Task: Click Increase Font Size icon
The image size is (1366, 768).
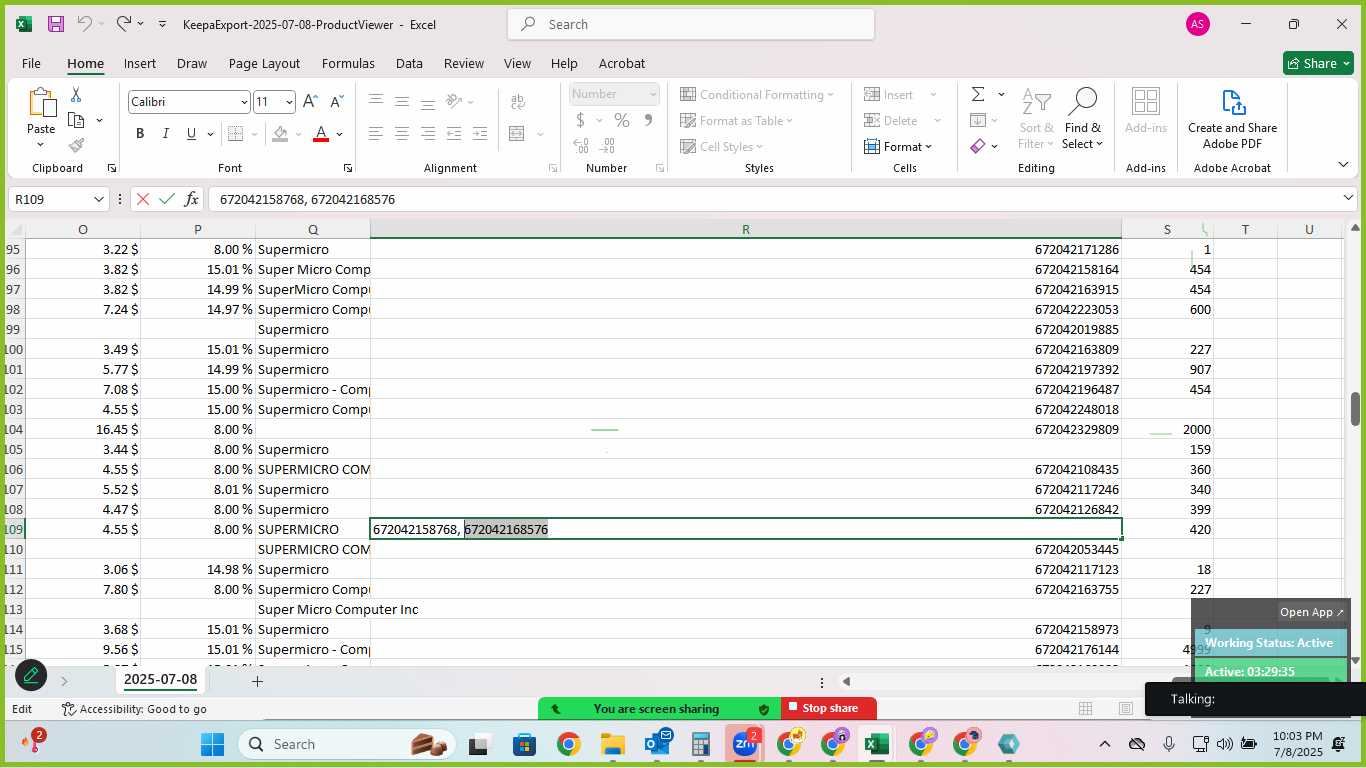Action: click(x=310, y=102)
